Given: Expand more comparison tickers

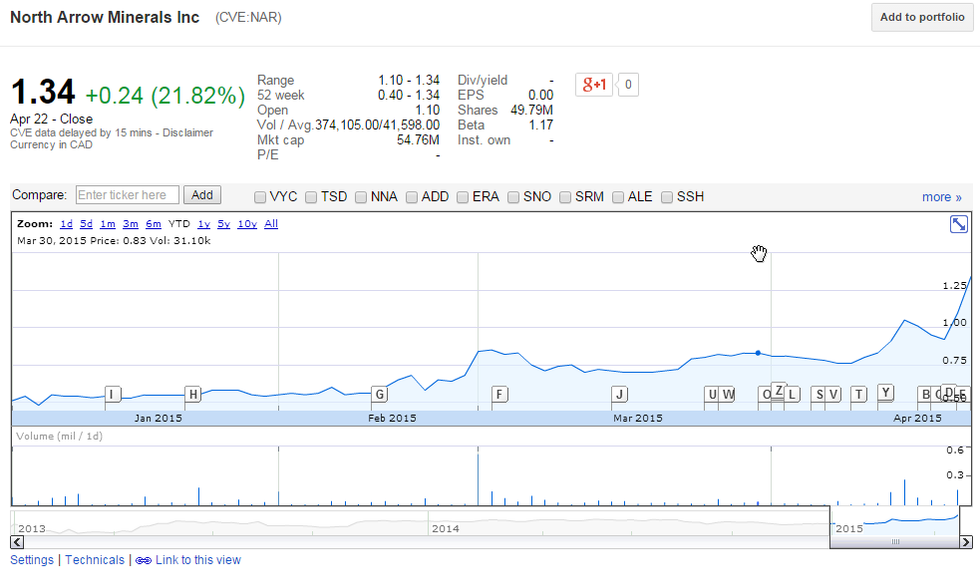Looking at the screenshot, I should click(941, 197).
